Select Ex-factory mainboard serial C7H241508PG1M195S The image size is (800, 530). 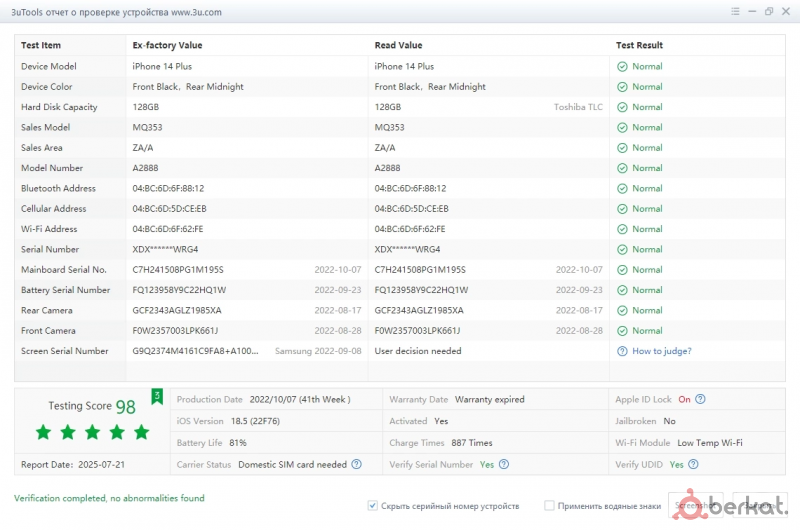pos(178,270)
